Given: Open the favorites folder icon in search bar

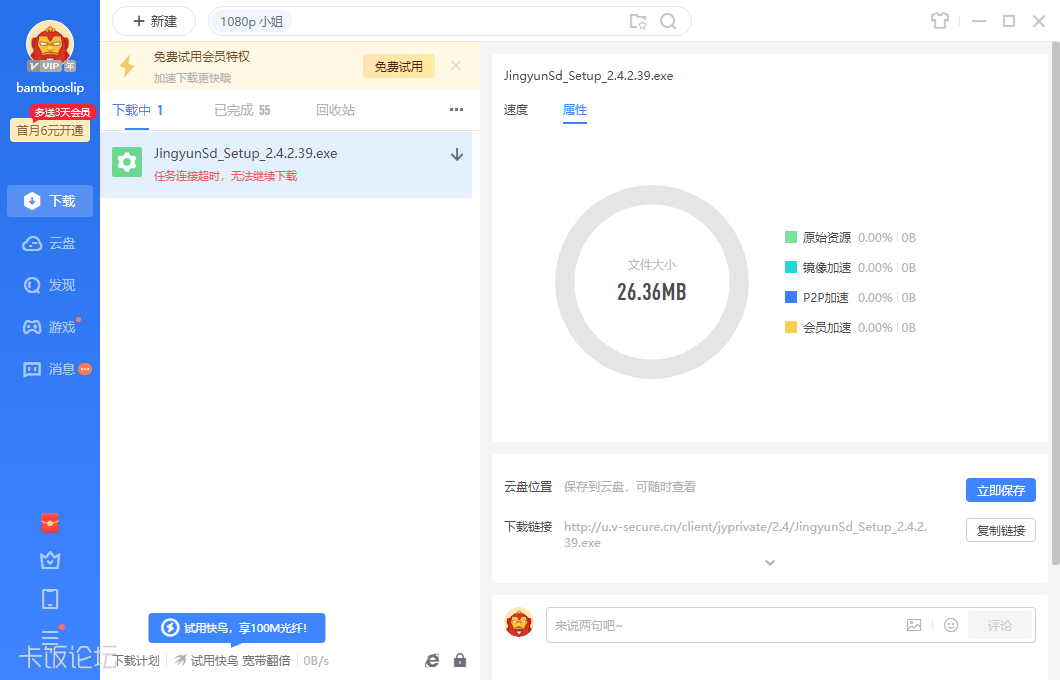Looking at the screenshot, I should [638, 21].
